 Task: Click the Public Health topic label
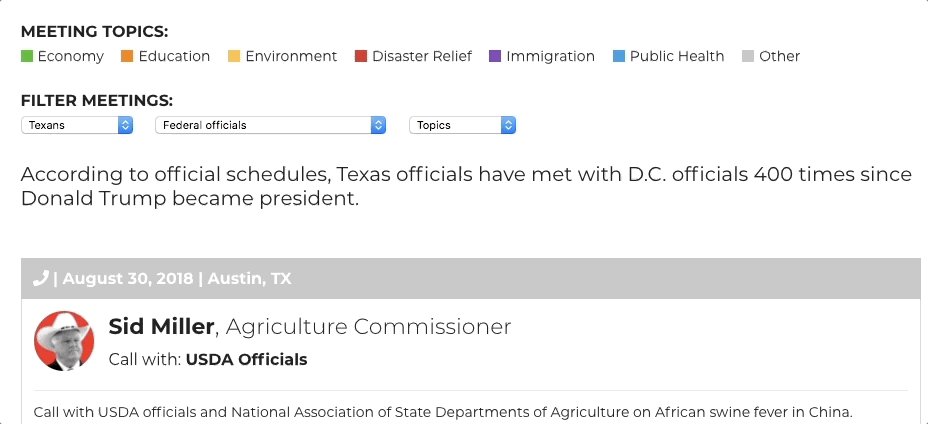point(677,56)
